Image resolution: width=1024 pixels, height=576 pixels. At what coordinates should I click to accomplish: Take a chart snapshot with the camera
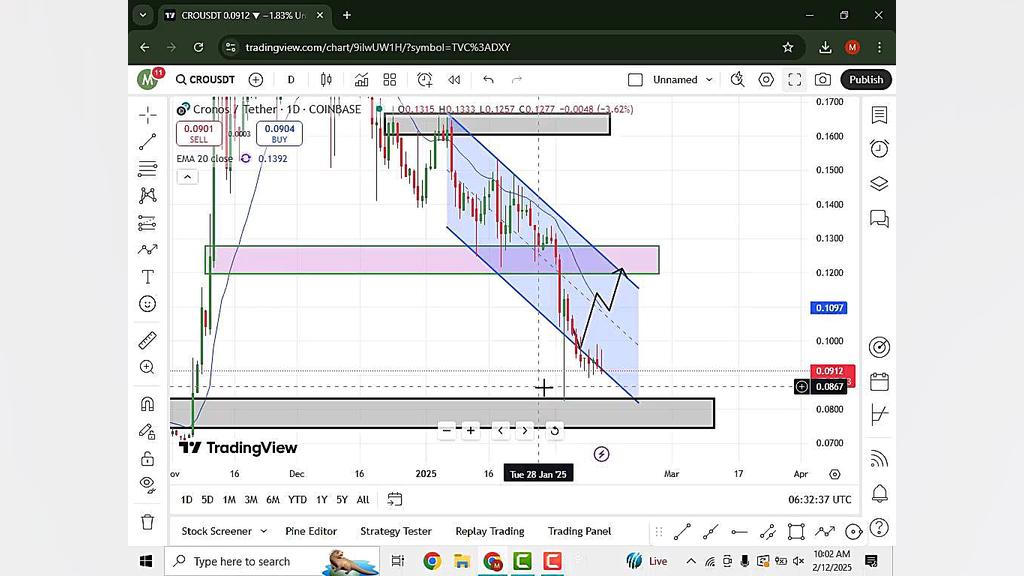pyautogui.click(x=823, y=80)
